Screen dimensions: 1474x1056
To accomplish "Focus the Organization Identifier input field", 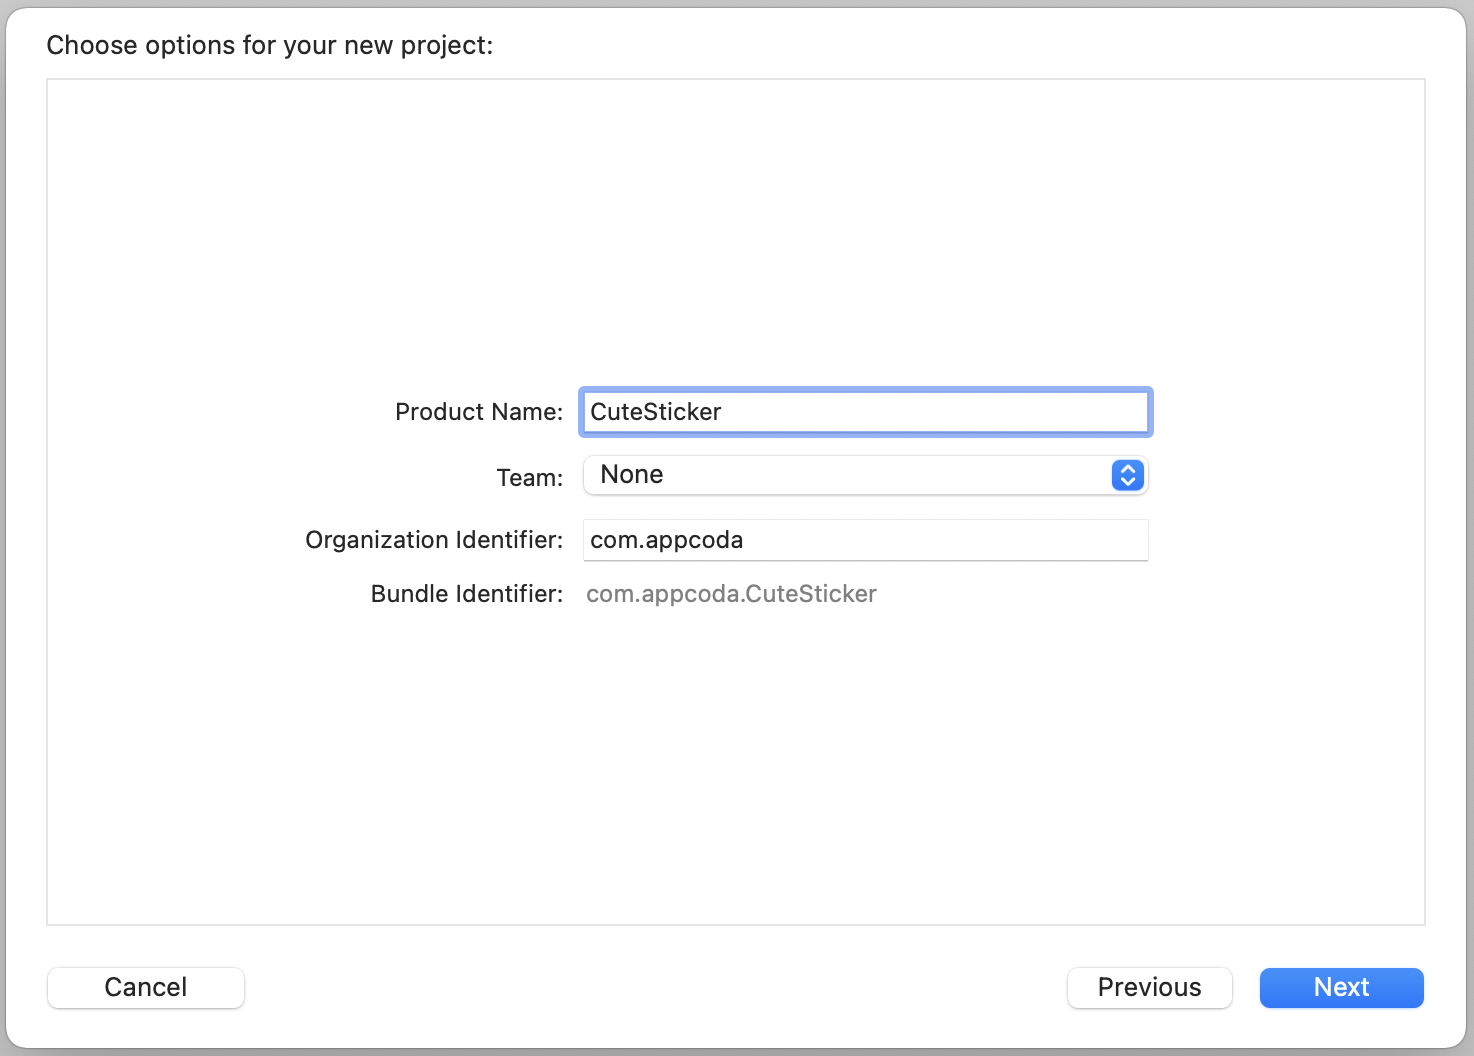I will point(865,540).
